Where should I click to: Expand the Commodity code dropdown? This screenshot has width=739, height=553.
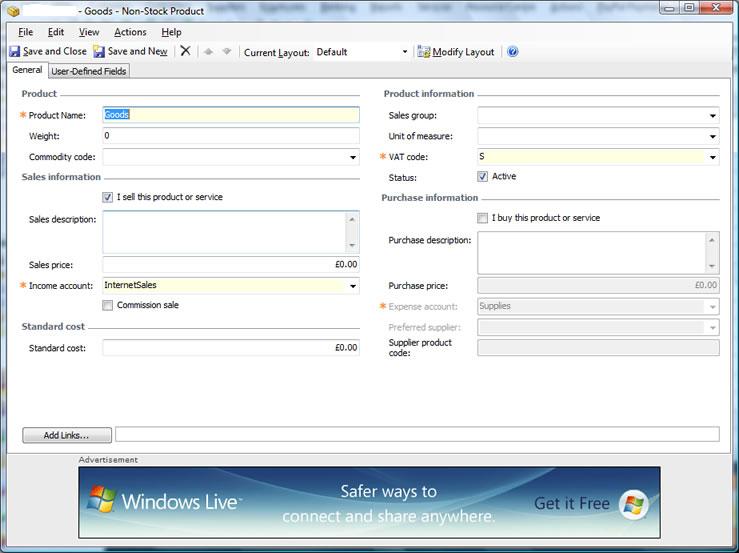pyautogui.click(x=353, y=157)
